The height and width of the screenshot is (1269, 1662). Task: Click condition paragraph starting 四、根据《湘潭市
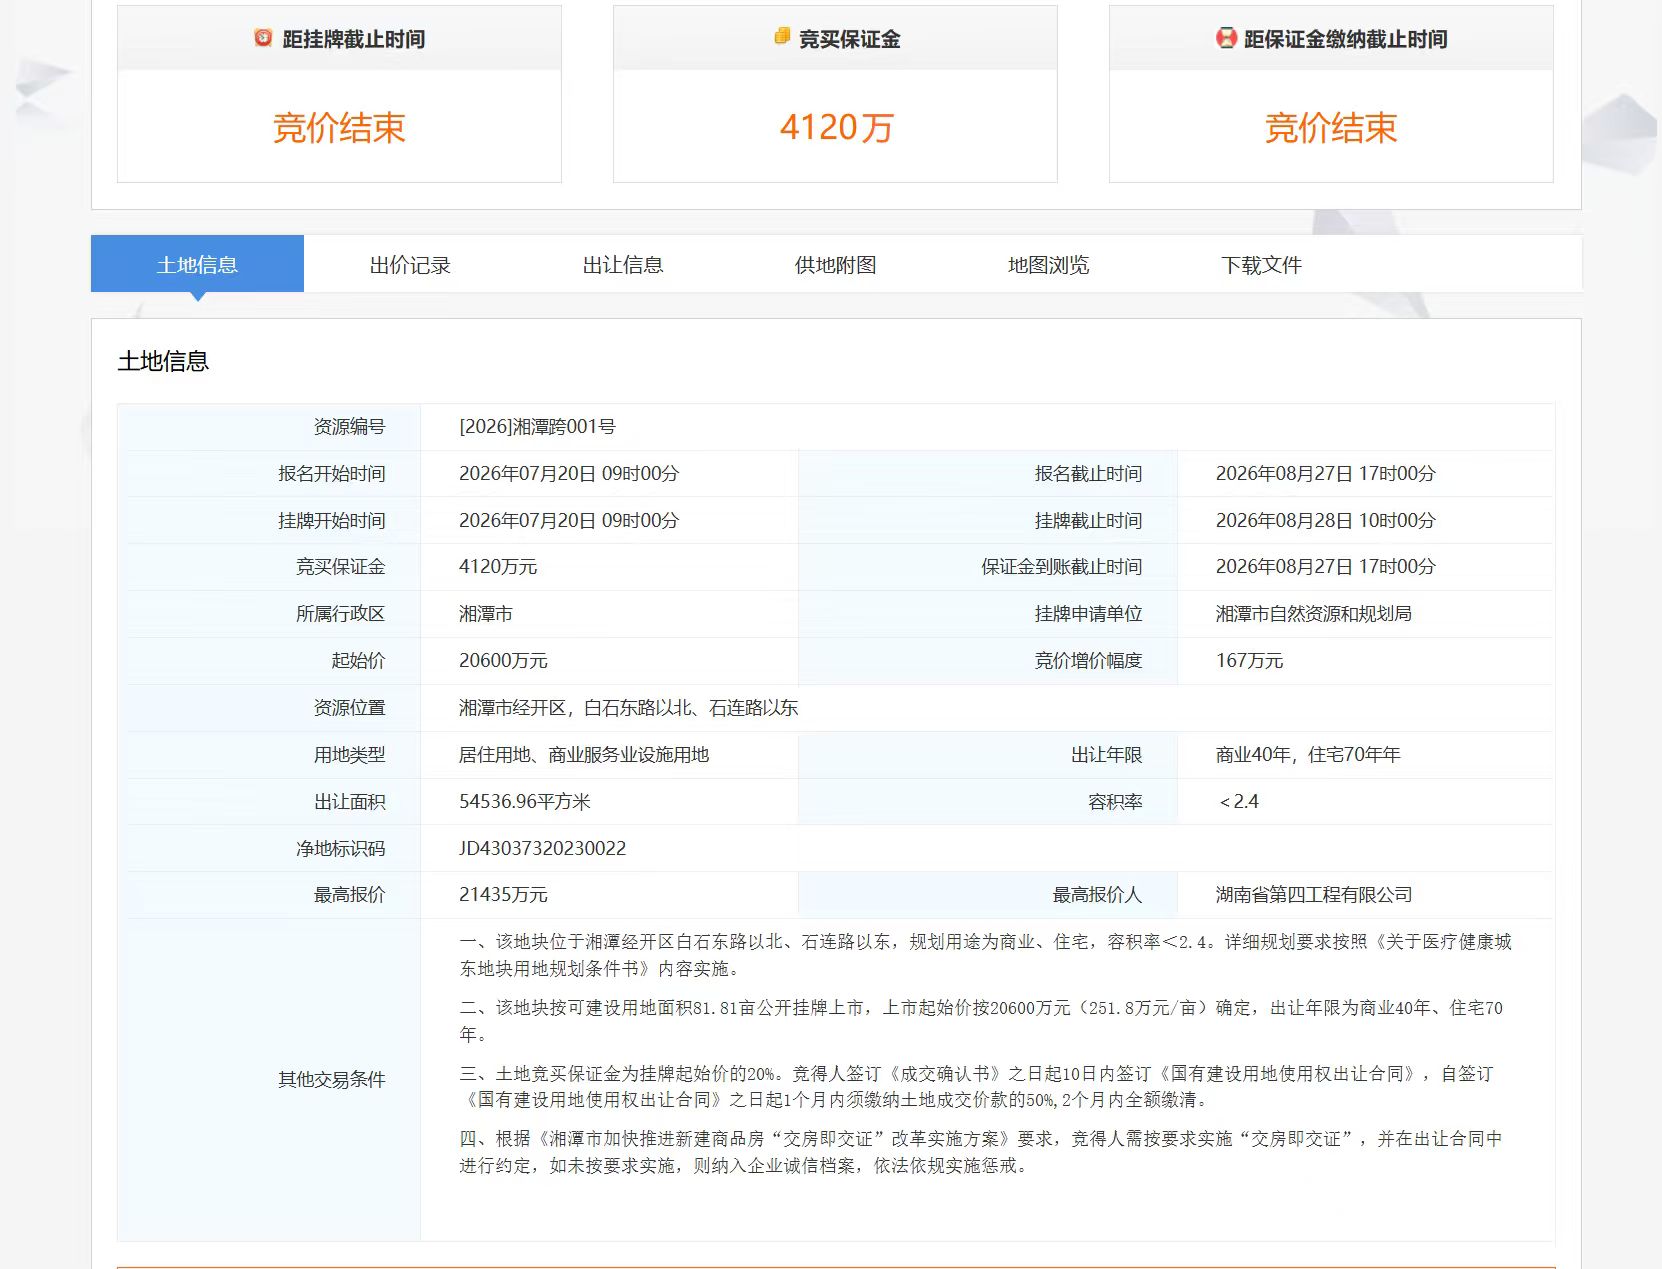click(x=981, y=1152)
